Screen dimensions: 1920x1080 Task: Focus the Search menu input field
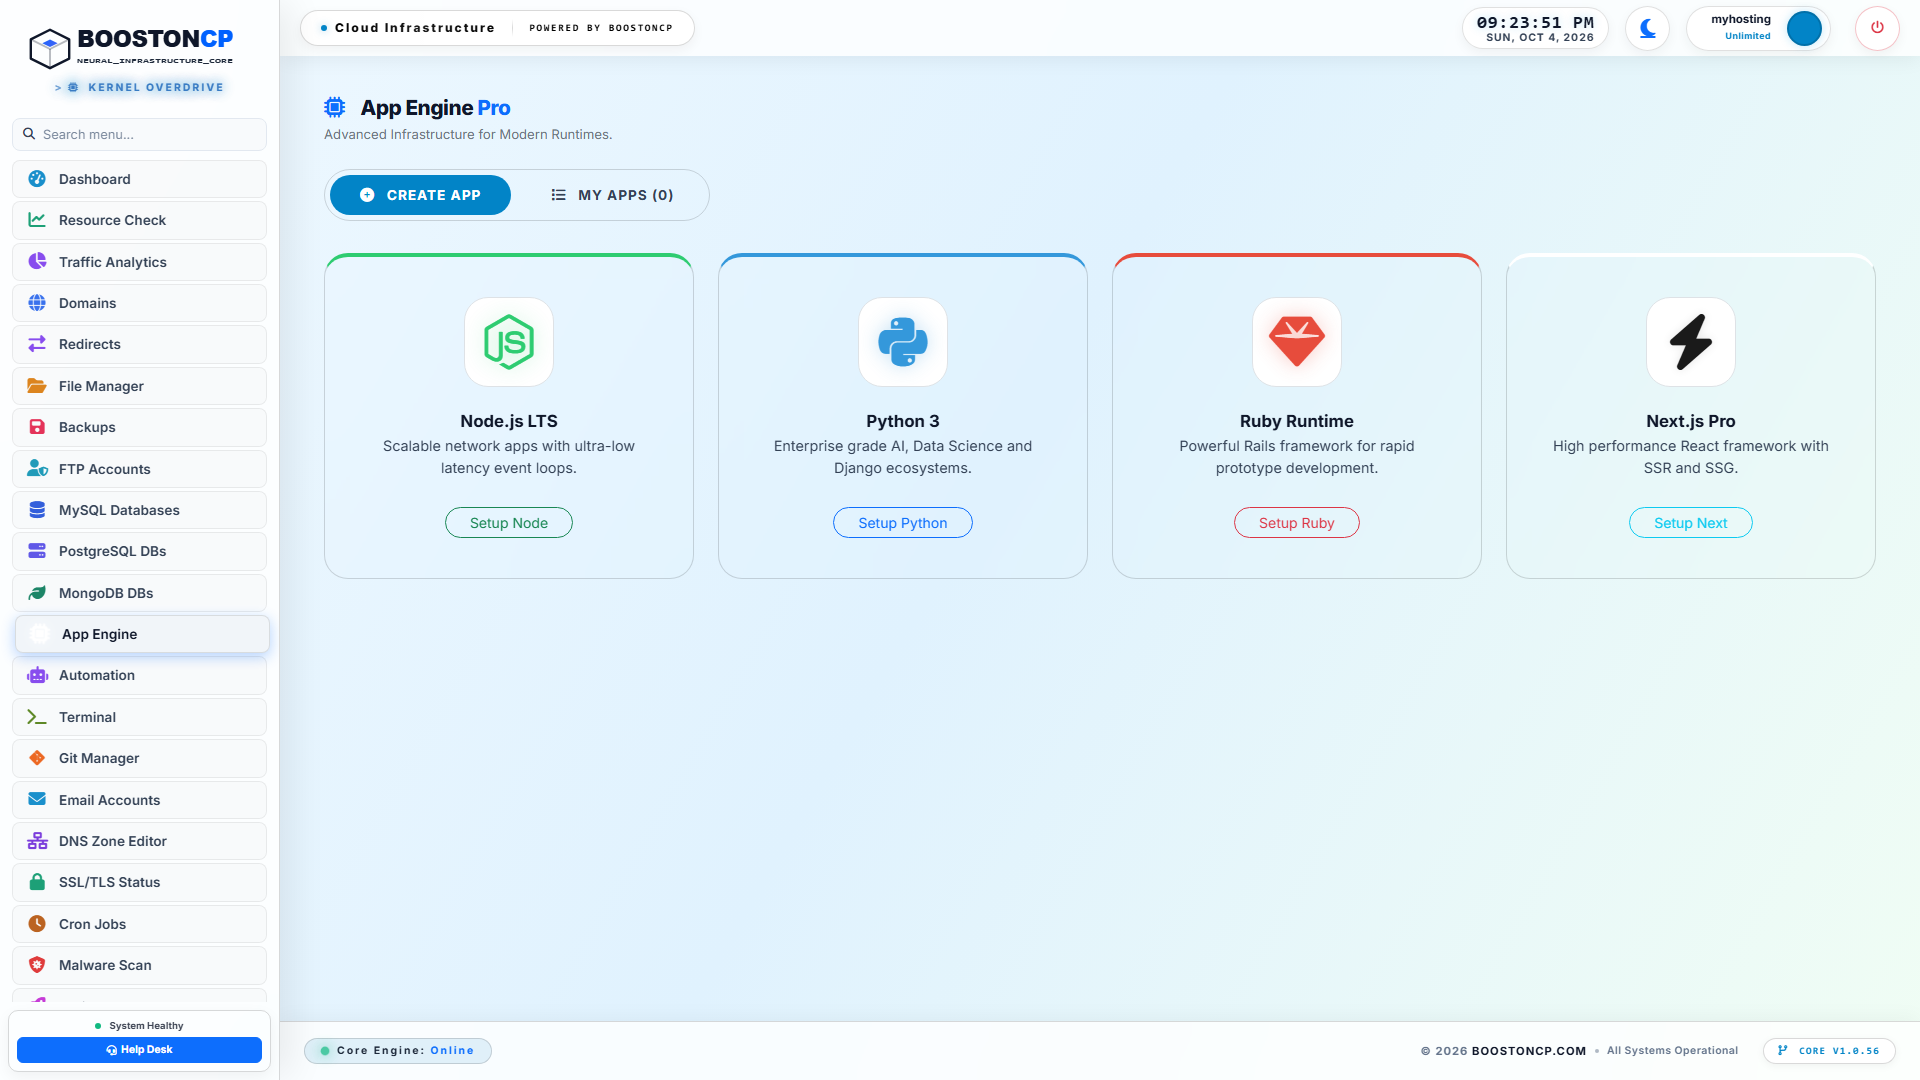(x=139, y=134)
